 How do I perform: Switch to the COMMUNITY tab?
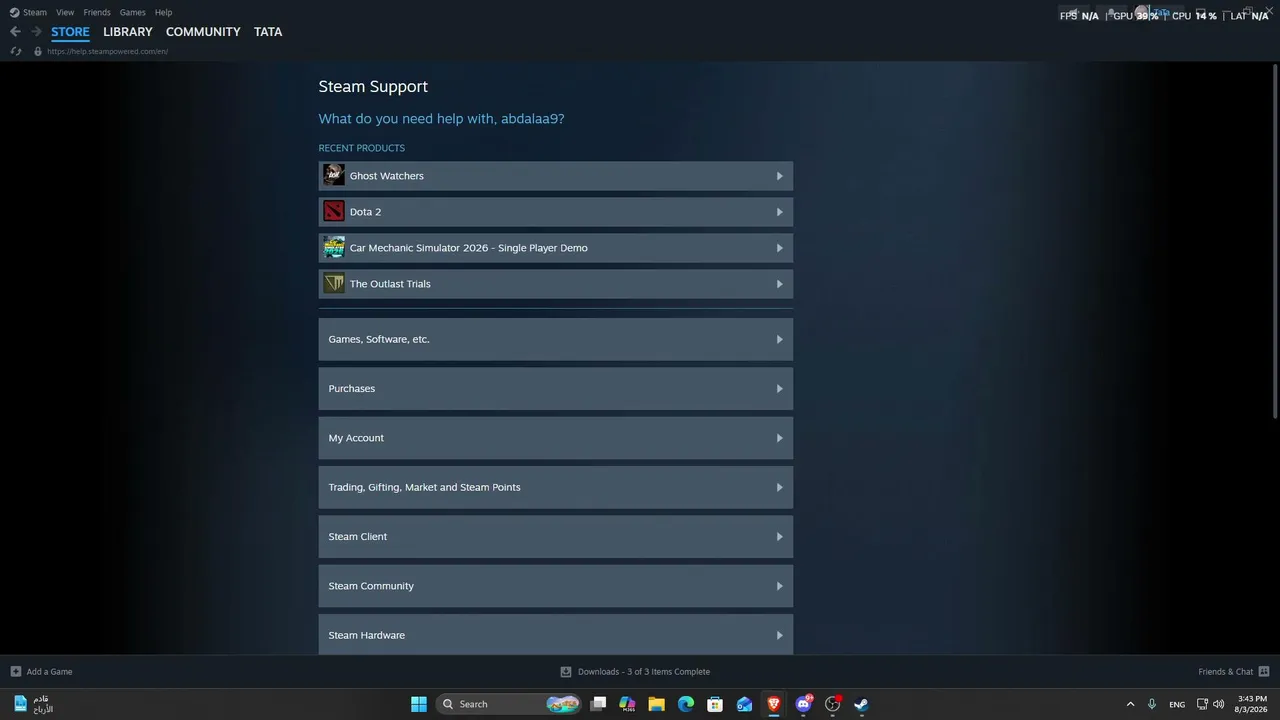click(203, 32)
